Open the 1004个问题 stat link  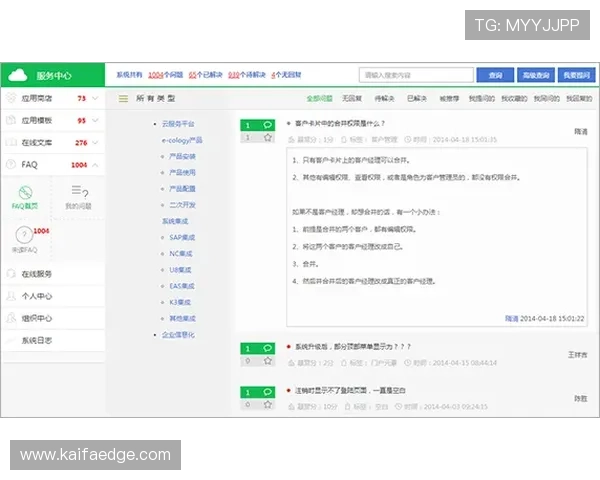tap(165, 75)
